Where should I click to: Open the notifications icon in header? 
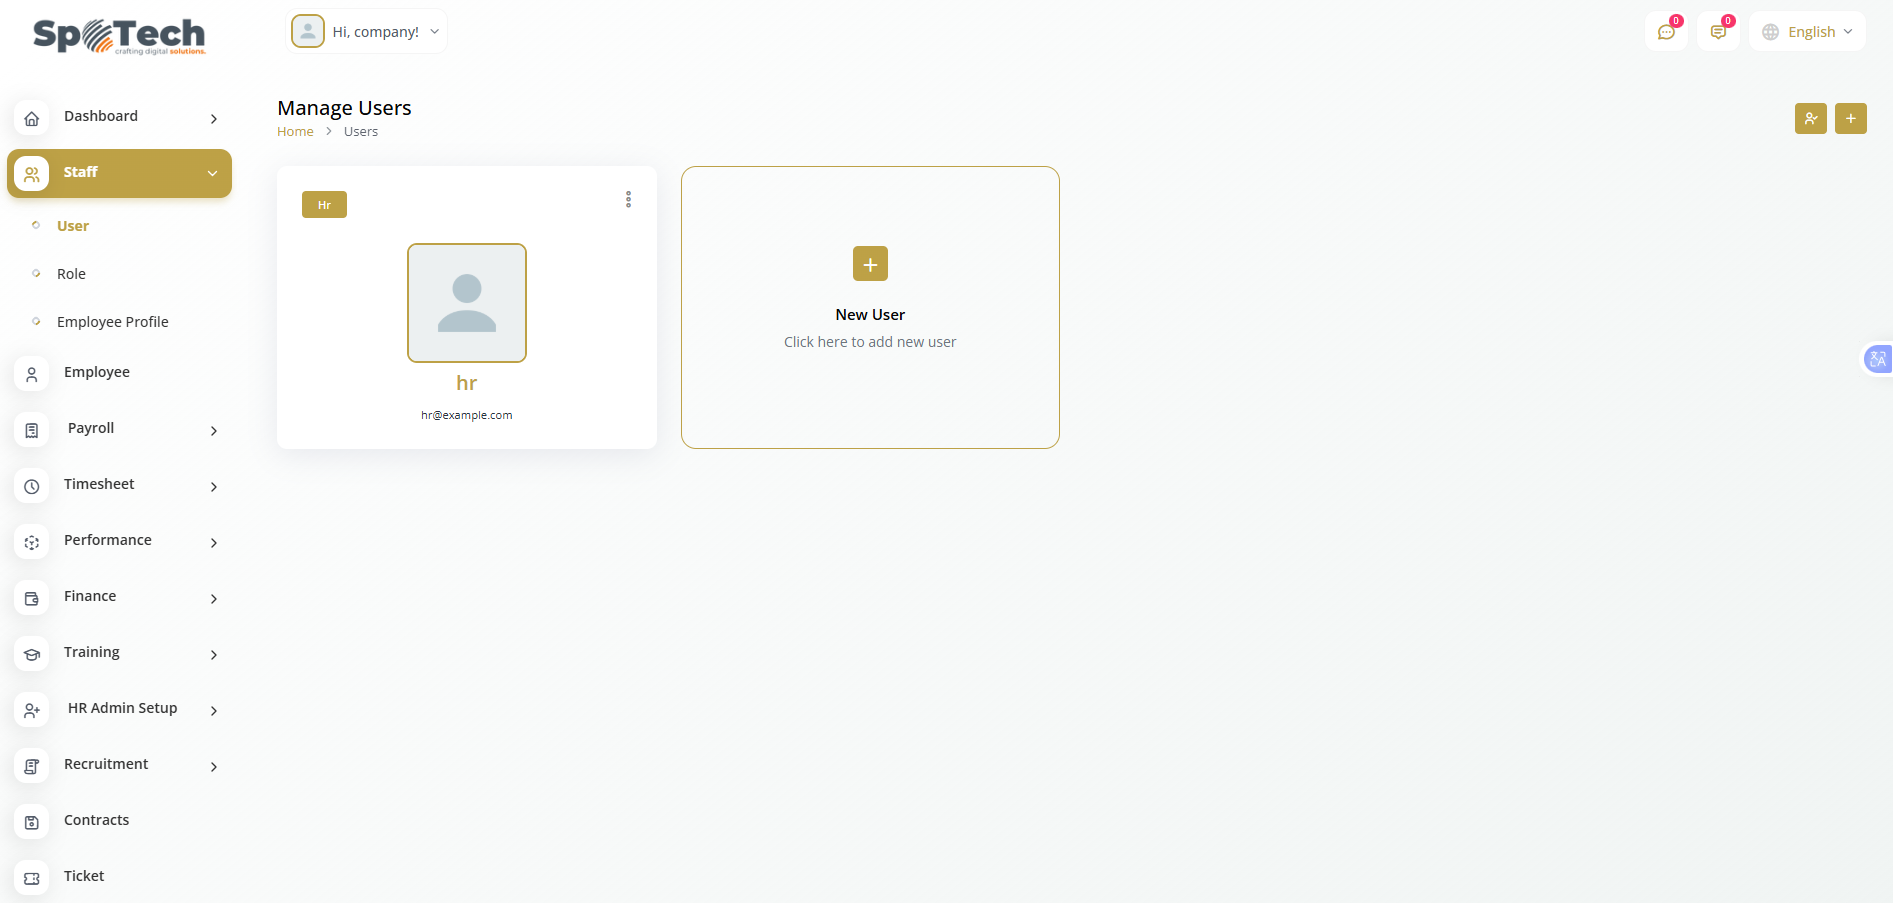(x=1718, y=32)
